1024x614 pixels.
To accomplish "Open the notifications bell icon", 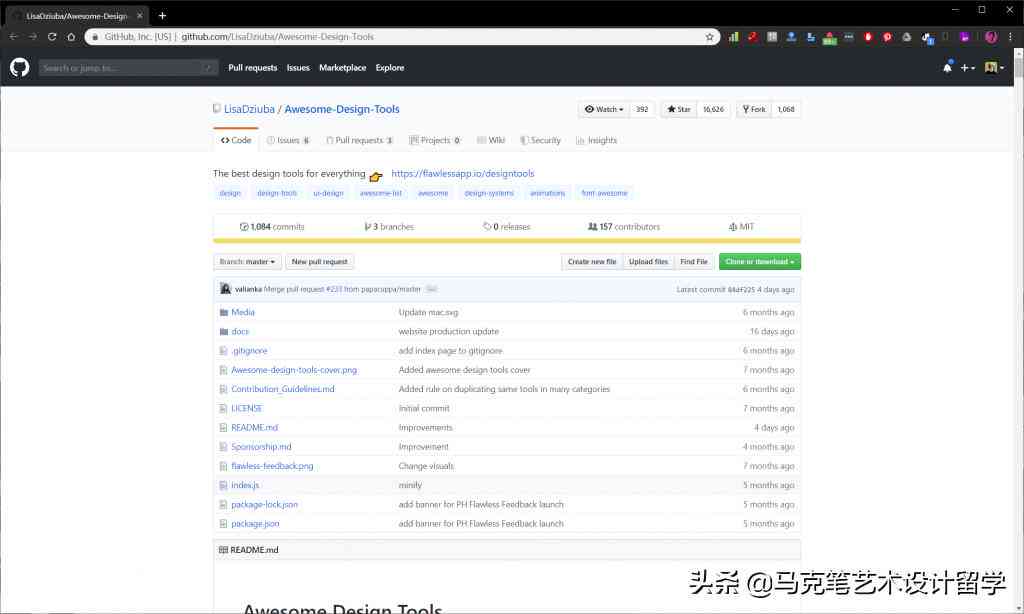I will tap(947, 67).
